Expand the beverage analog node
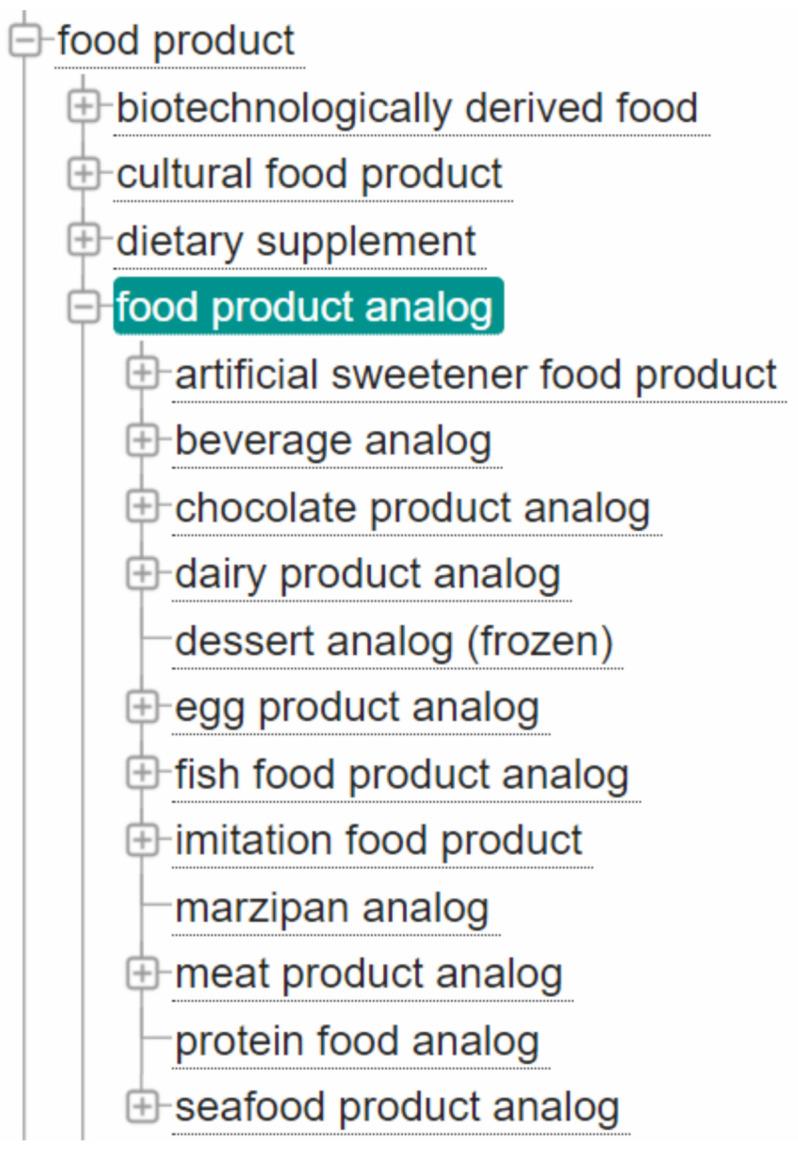 pyautogui.click(x=142, y=441)
